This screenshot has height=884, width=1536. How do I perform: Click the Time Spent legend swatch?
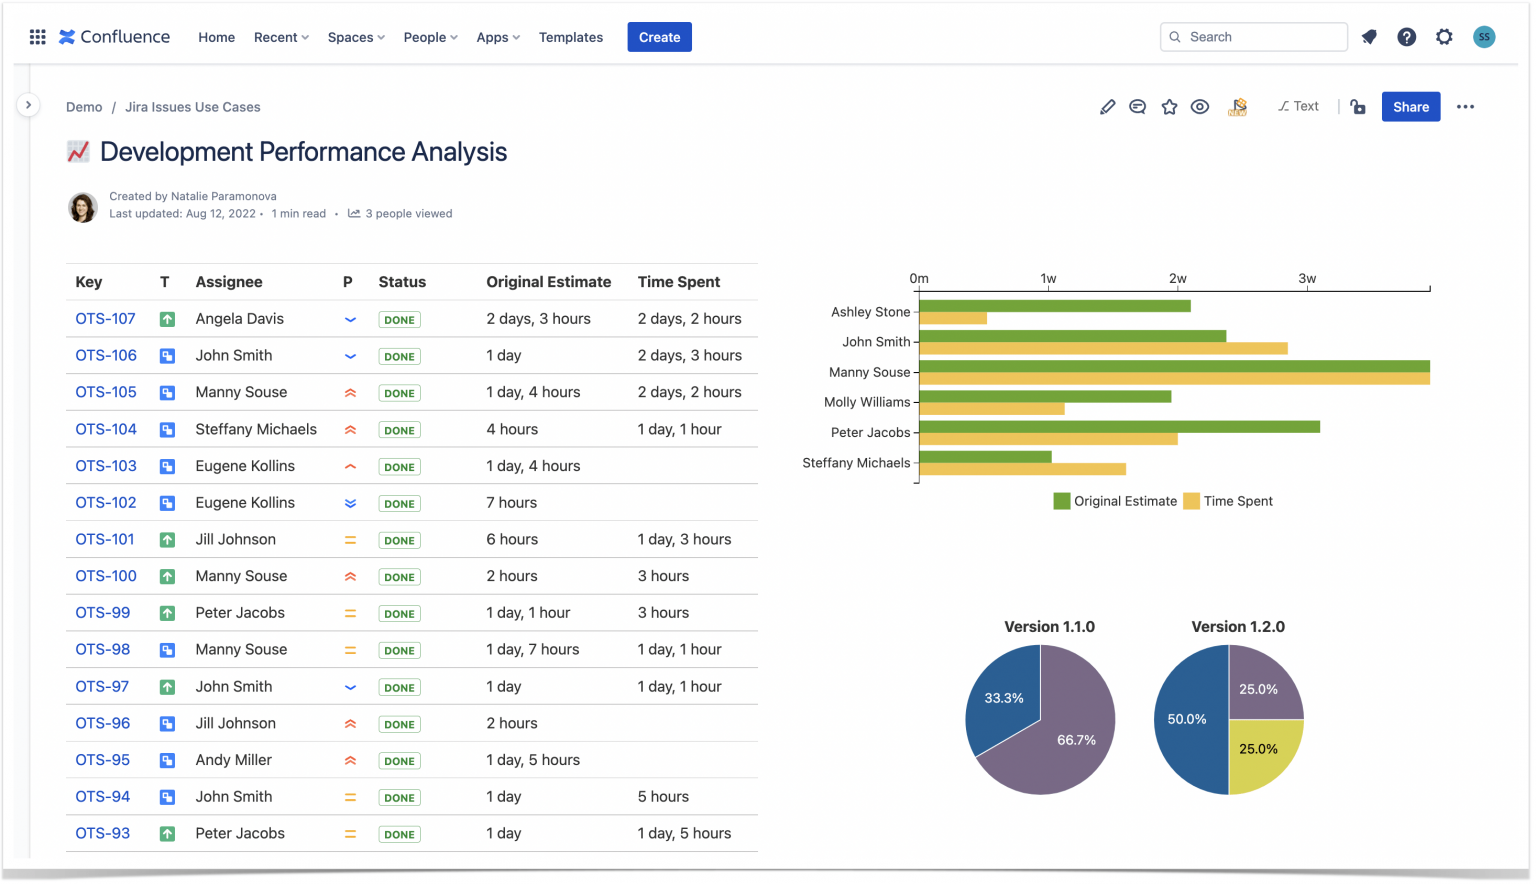[1191, 501]
